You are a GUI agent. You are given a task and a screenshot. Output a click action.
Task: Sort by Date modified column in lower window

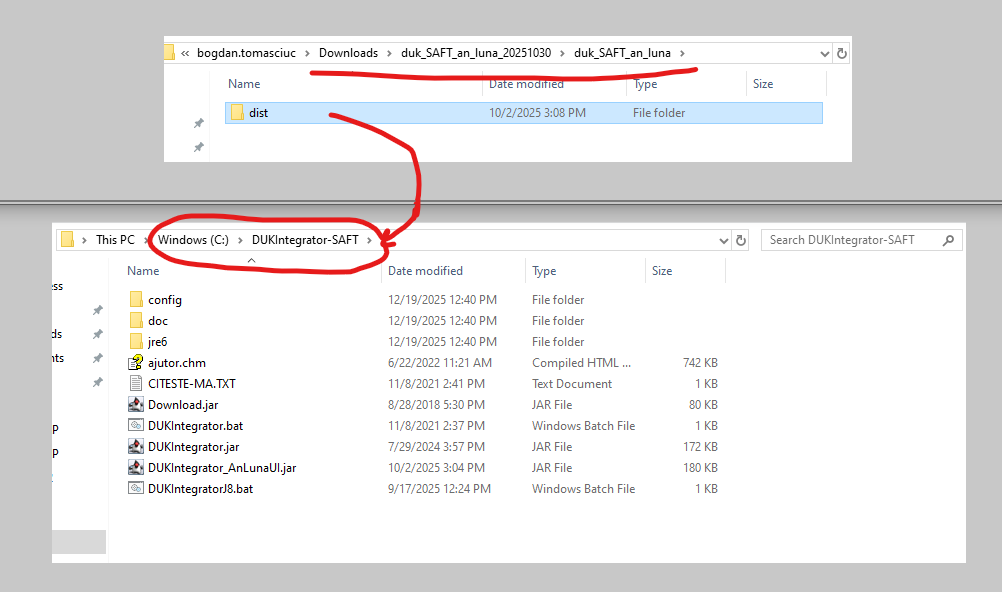(423, 271)
